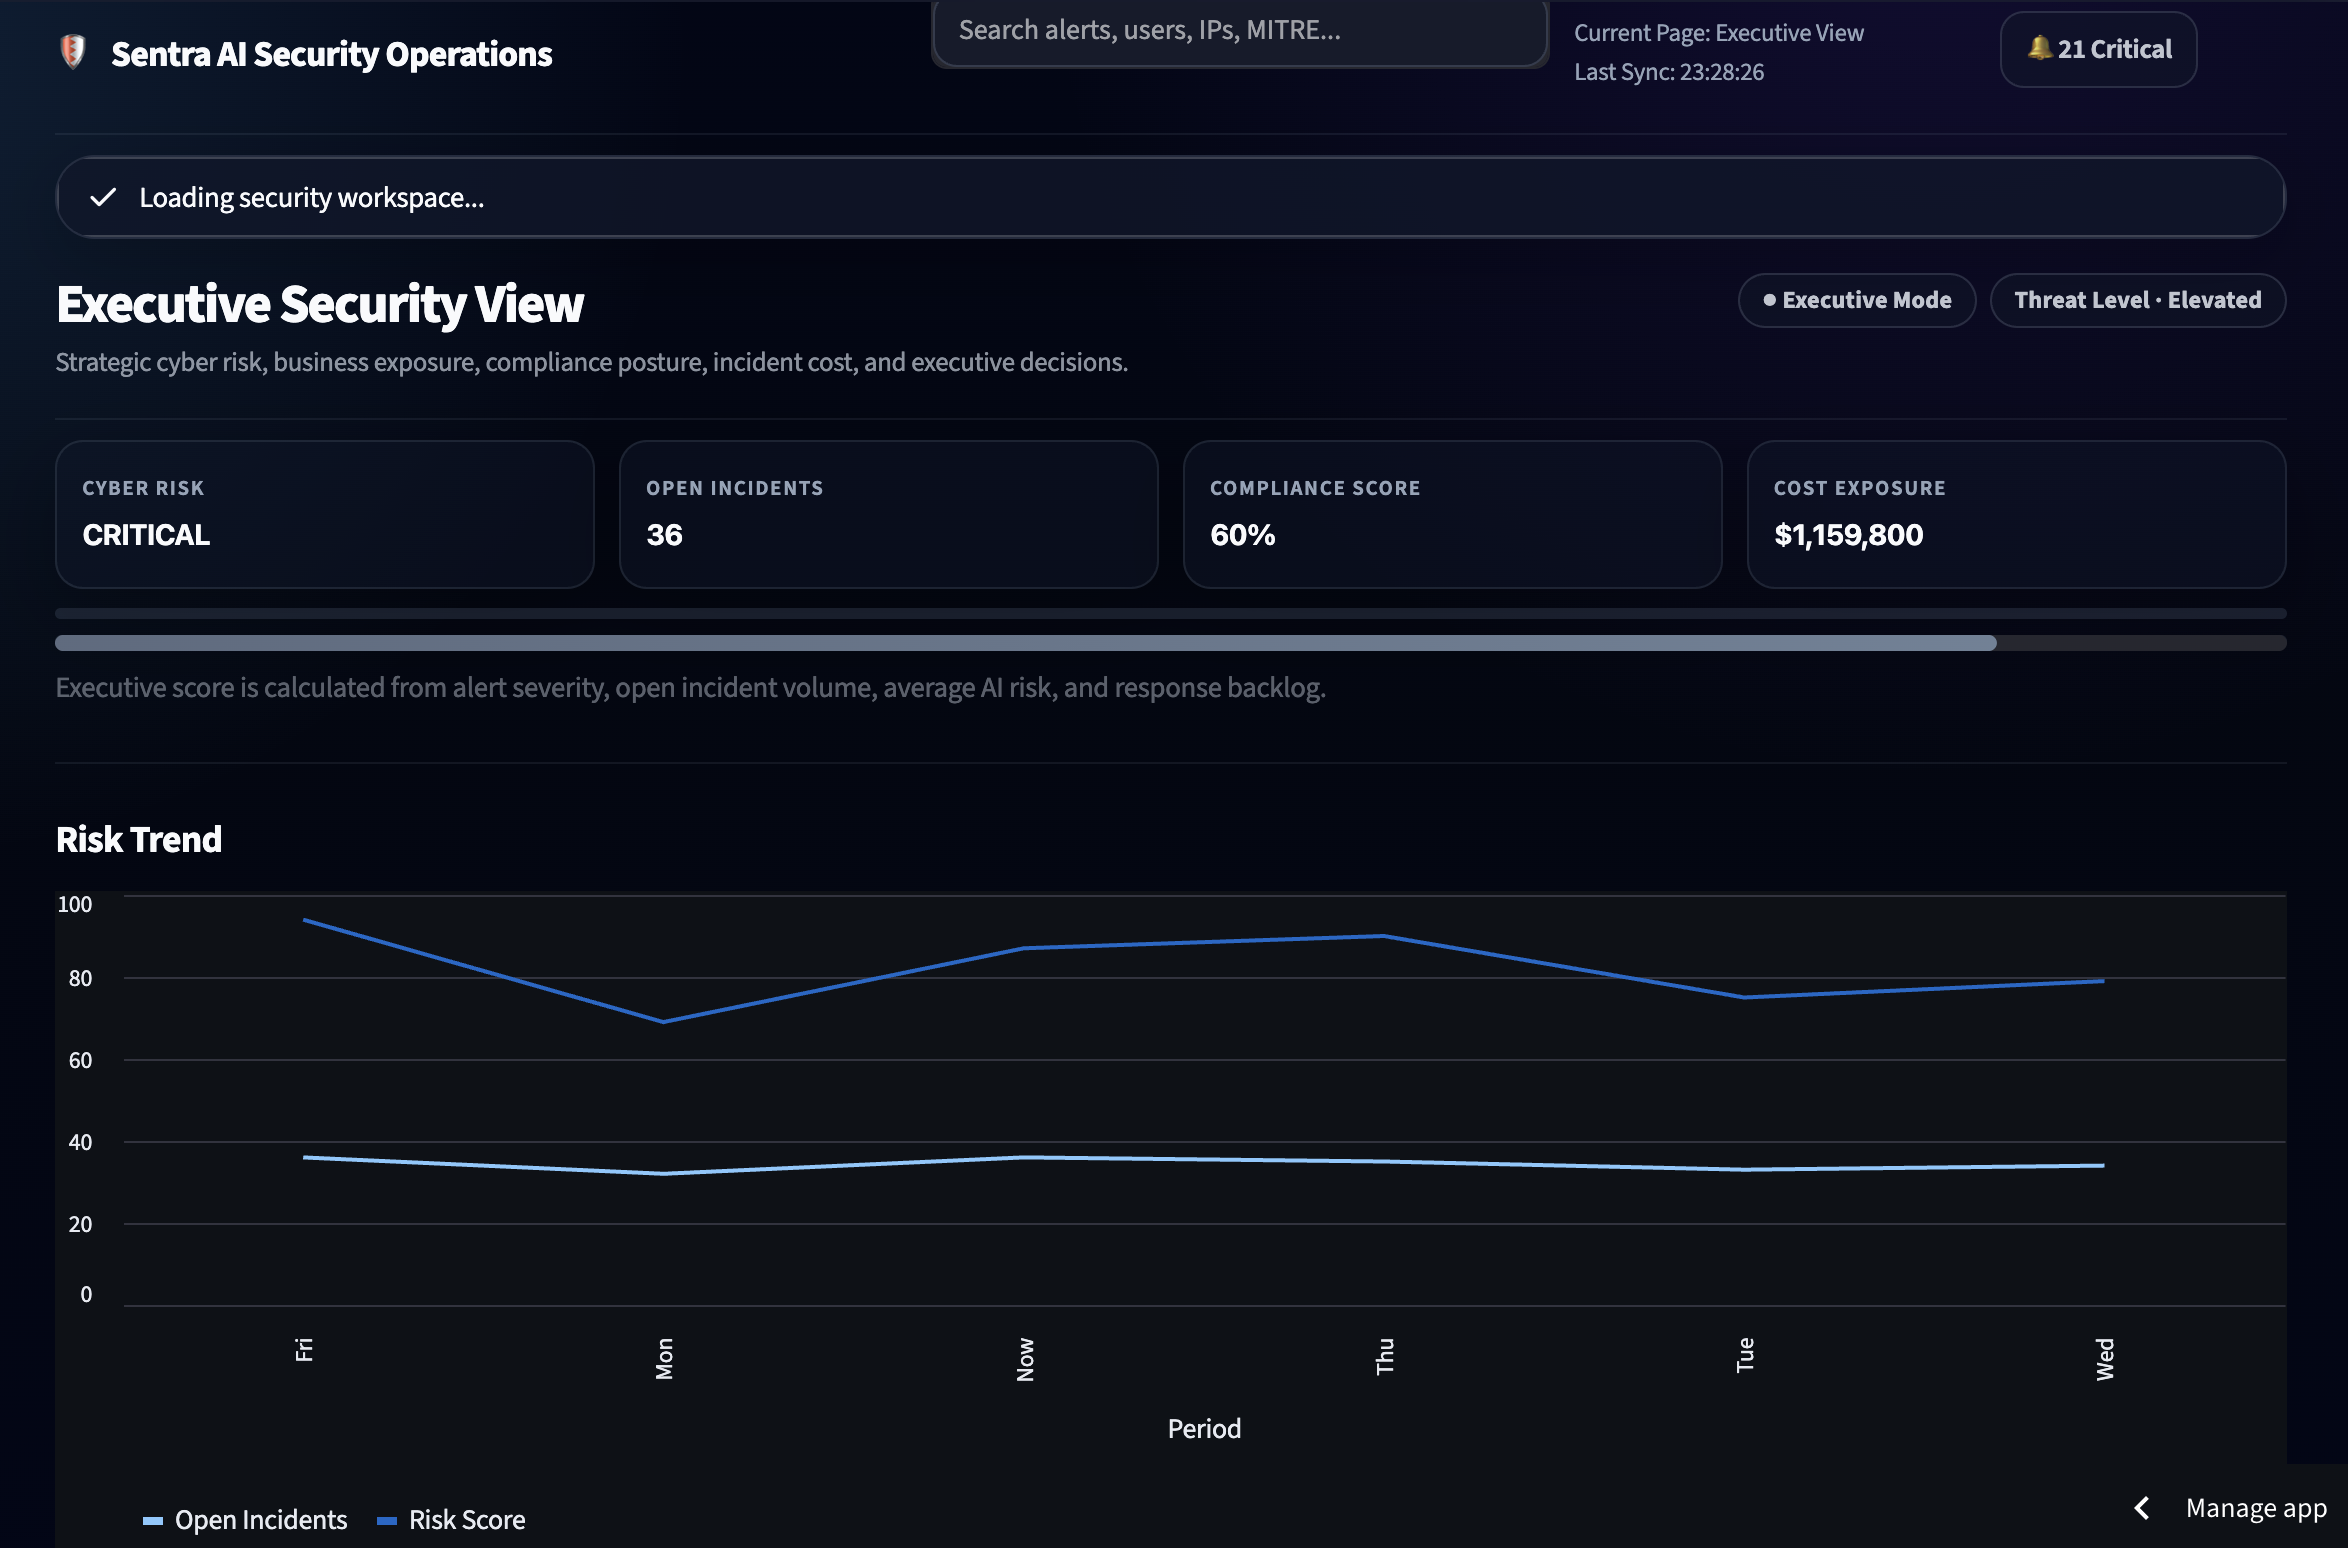
Task: Open the Manage app panel
Action: click(x=2256, y=1508)
